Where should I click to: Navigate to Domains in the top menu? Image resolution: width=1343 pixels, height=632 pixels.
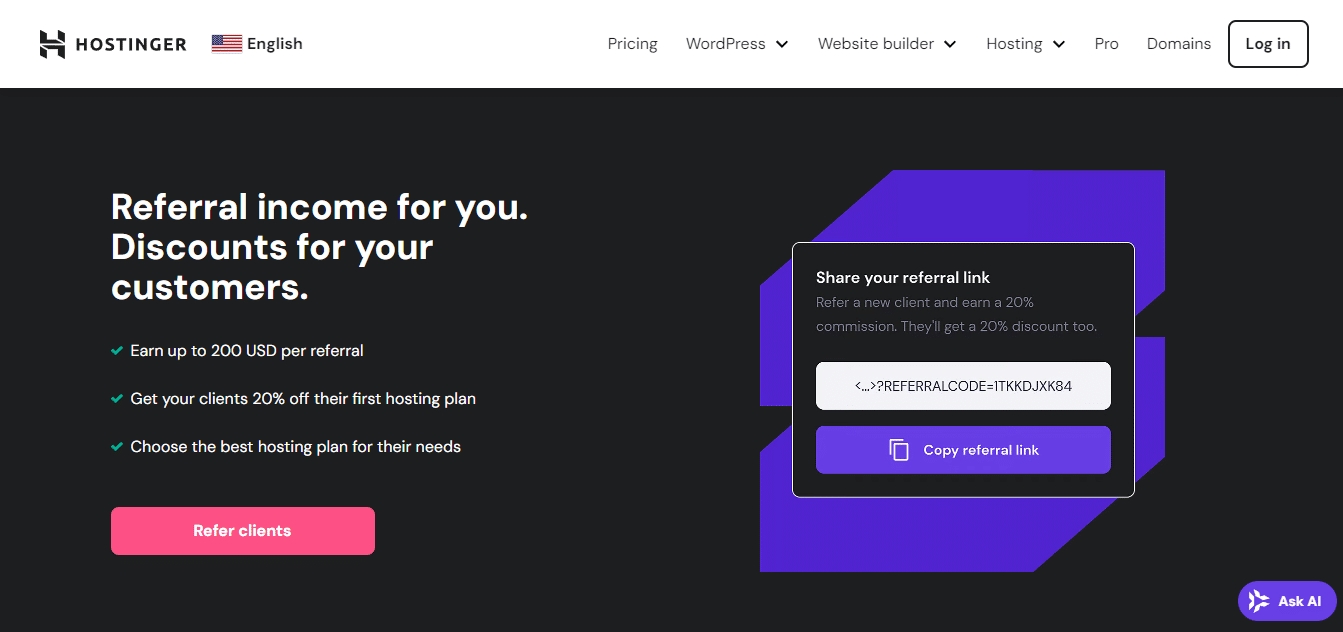pyautogui.click(x=1178, y=44)
